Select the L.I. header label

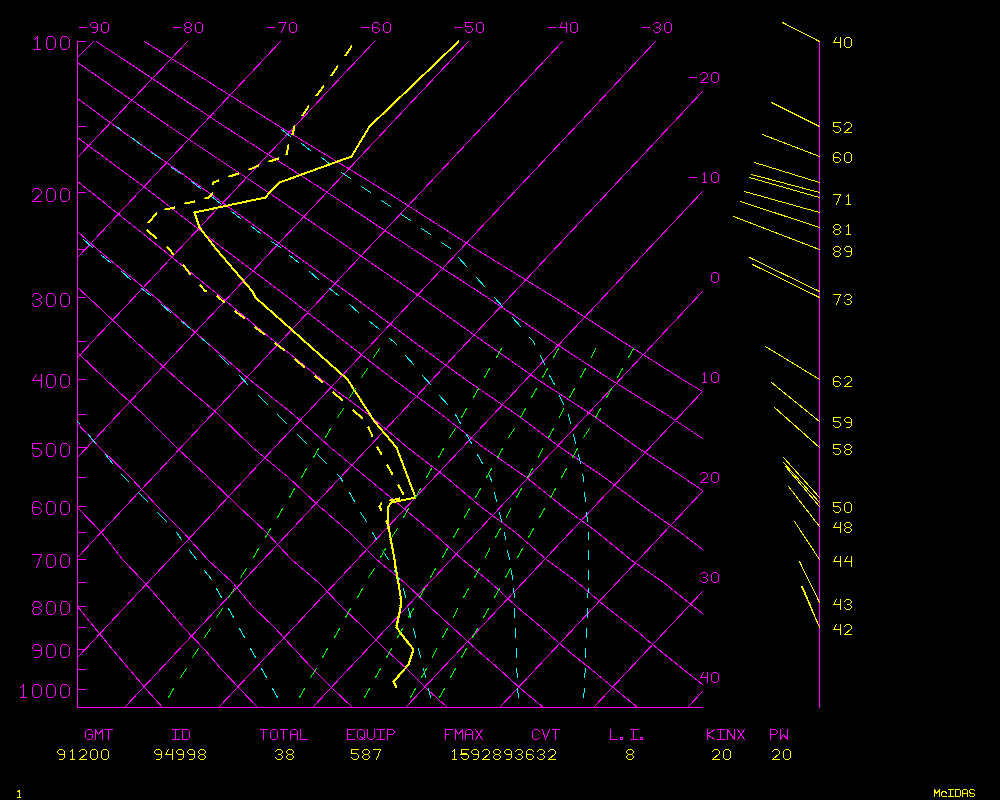coord(627,735)
